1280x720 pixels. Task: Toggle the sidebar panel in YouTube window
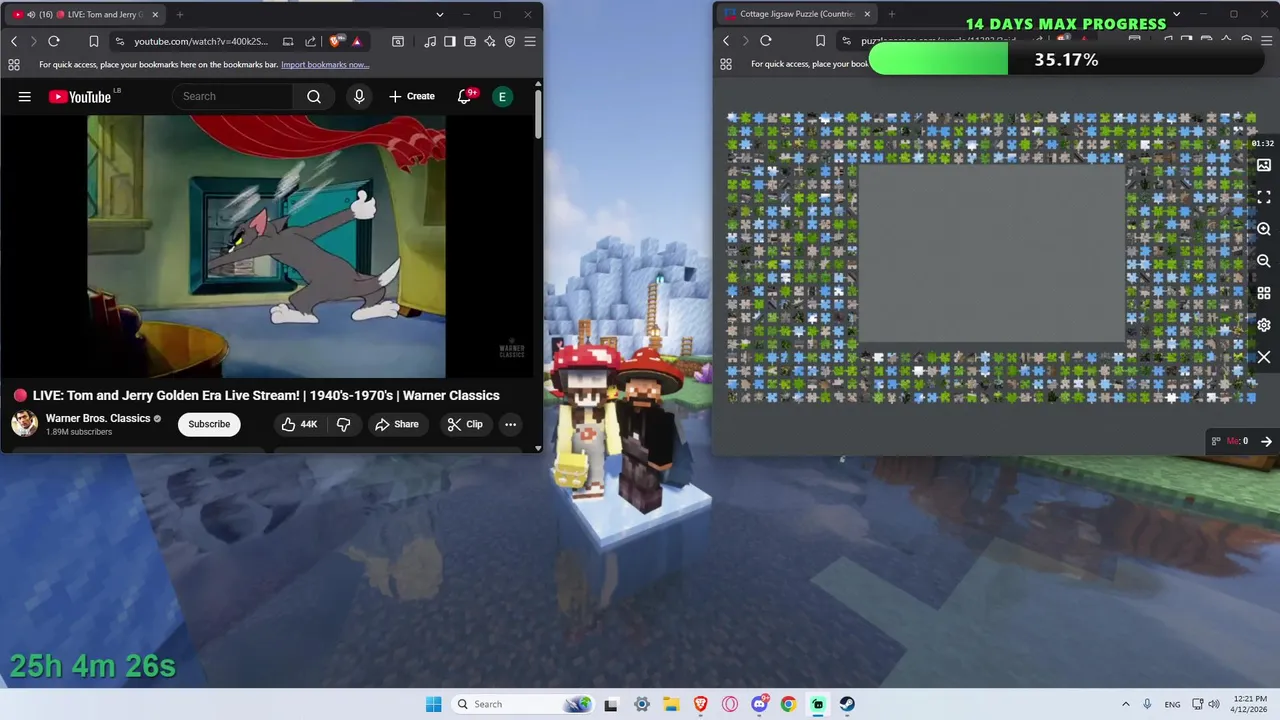pyautogui.click(x=450, y=41)
